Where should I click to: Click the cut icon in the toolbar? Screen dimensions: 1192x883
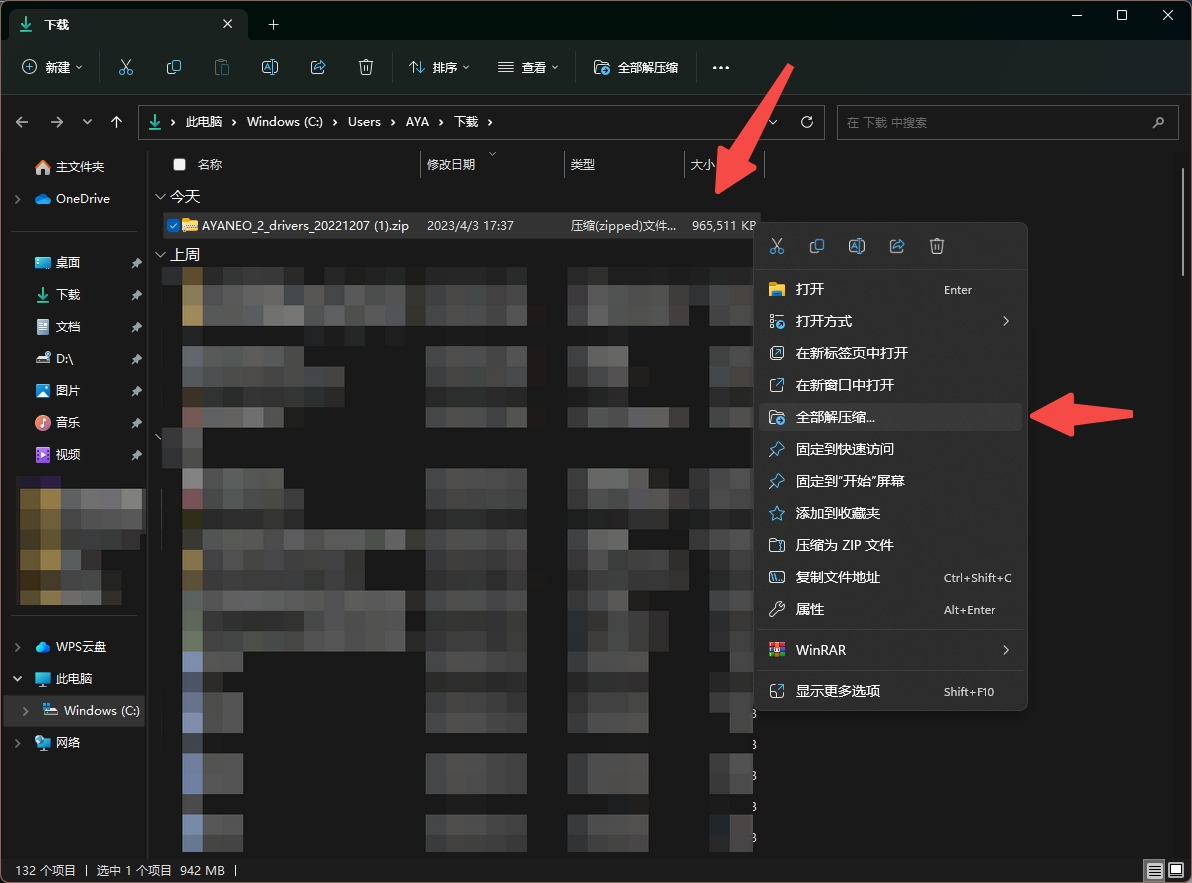[x=126, y=67]
